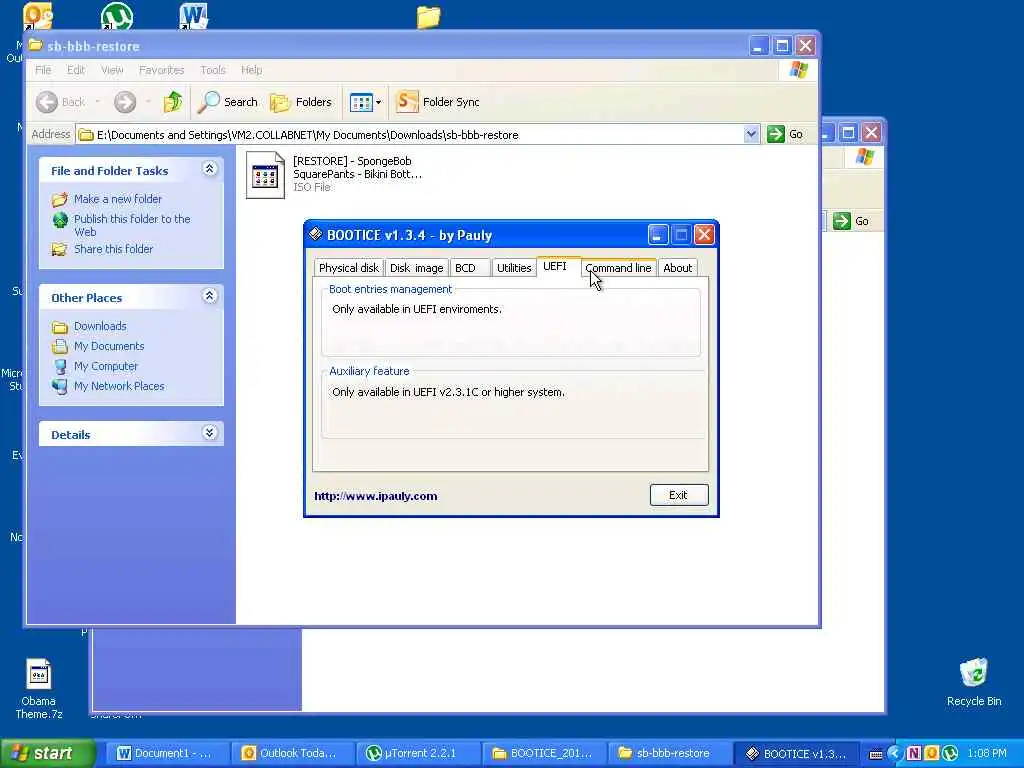Screen dimensions: 1024x768
Task: Open the Forward history dropdown arrow
Action: 148,102
